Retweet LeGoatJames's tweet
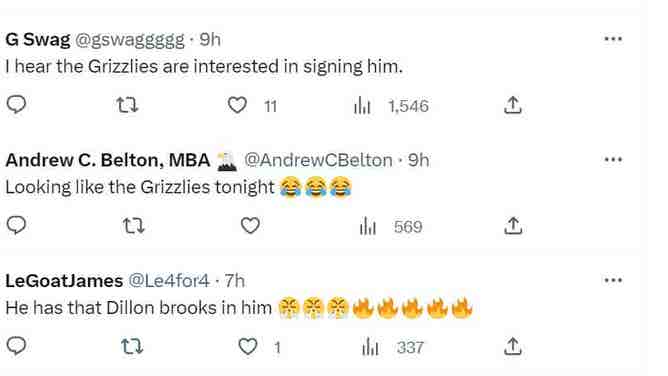Screen dimensions: 668x376 [132, 347]
